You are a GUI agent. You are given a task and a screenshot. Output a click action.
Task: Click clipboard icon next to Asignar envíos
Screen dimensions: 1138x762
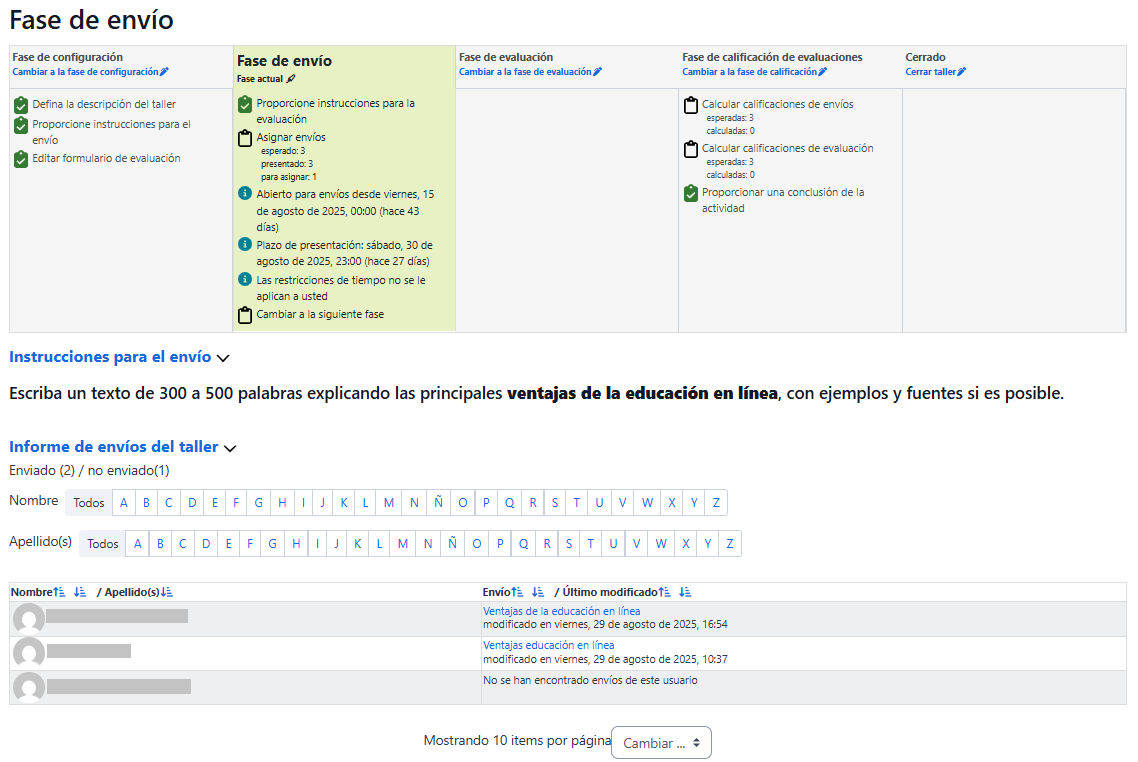(245, 138)
